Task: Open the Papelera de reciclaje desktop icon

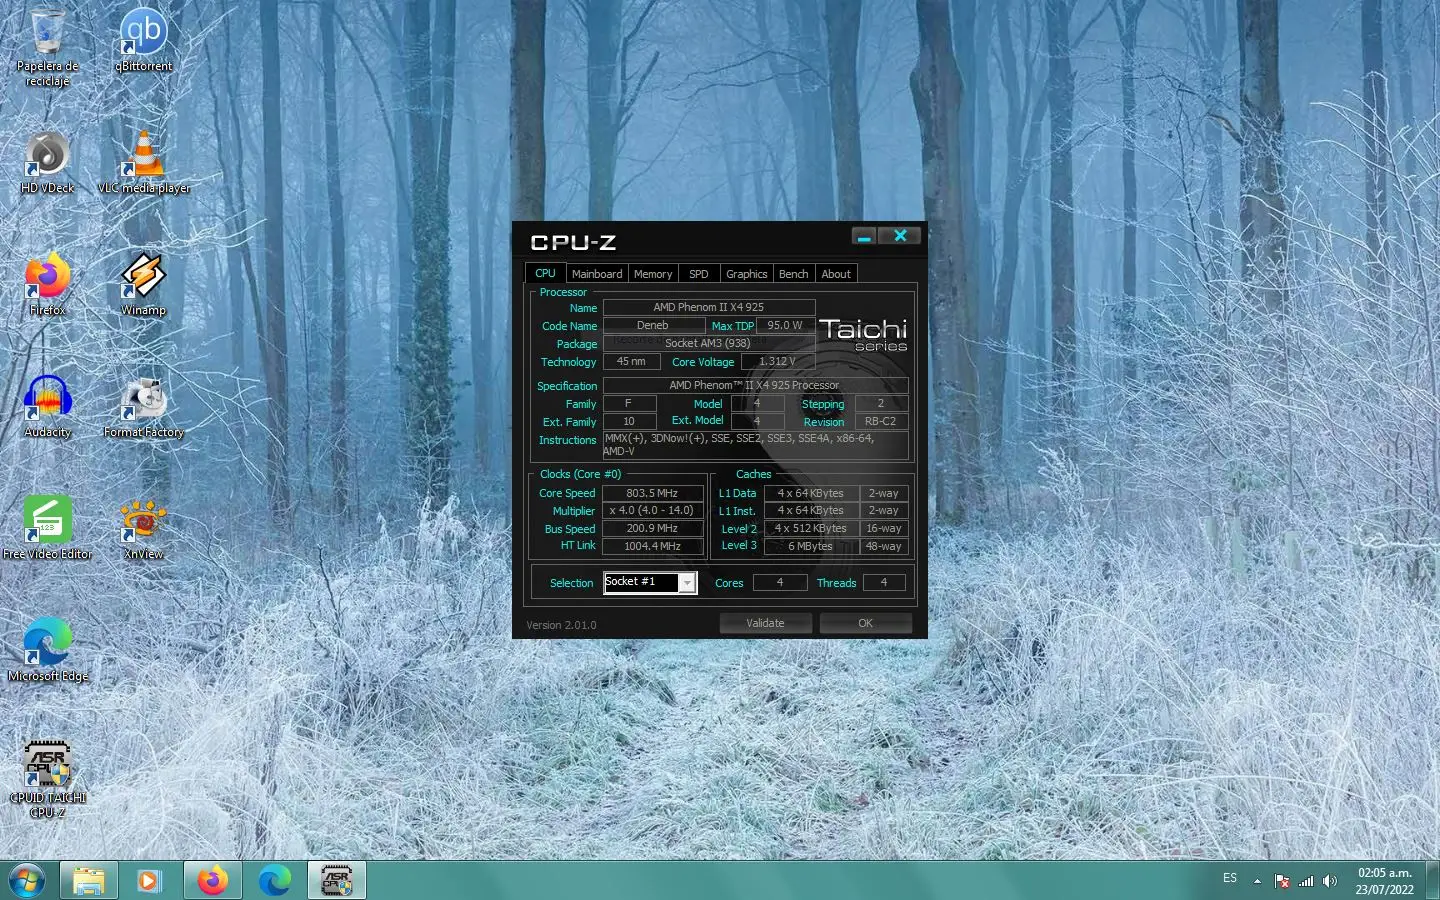Action: pos(47,46)
